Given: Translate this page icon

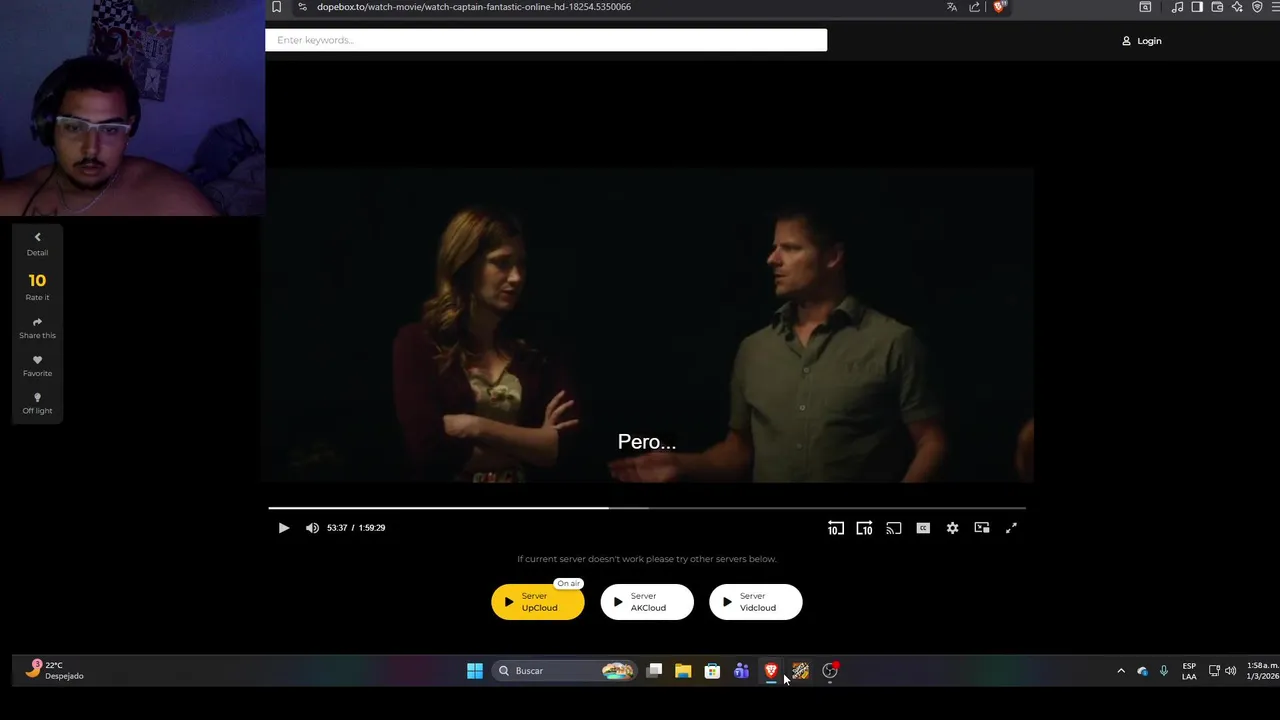Looking at the screenshot, I should tap(952, 7).
